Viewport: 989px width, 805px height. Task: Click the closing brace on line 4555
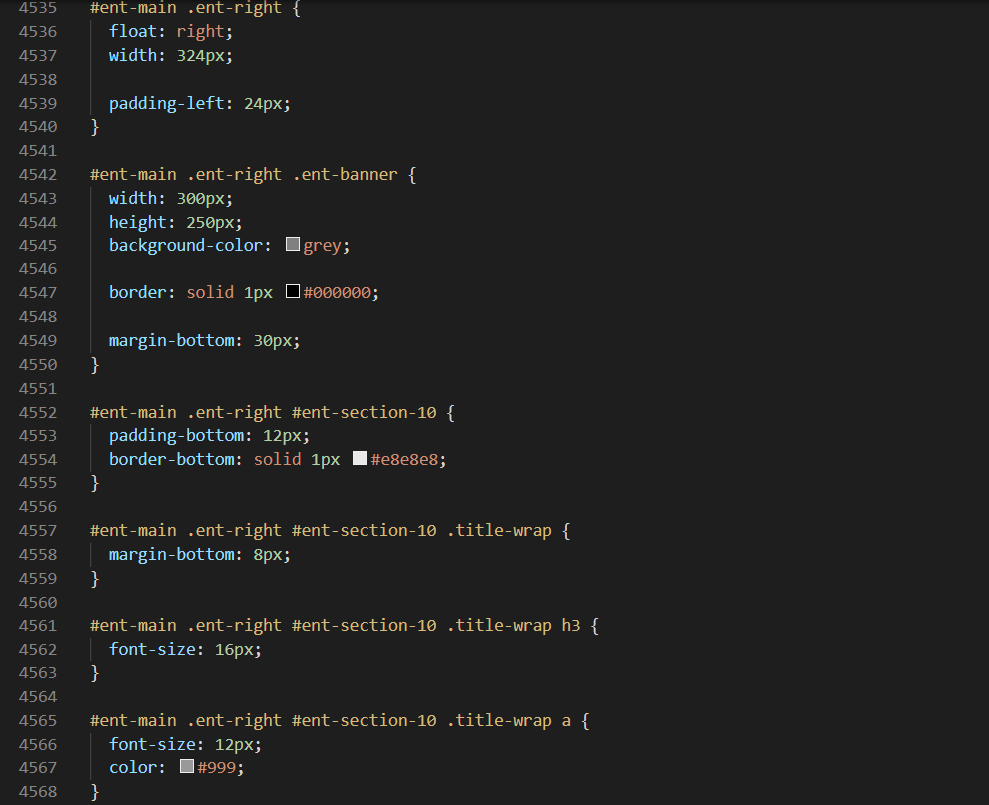click(95, 483)
